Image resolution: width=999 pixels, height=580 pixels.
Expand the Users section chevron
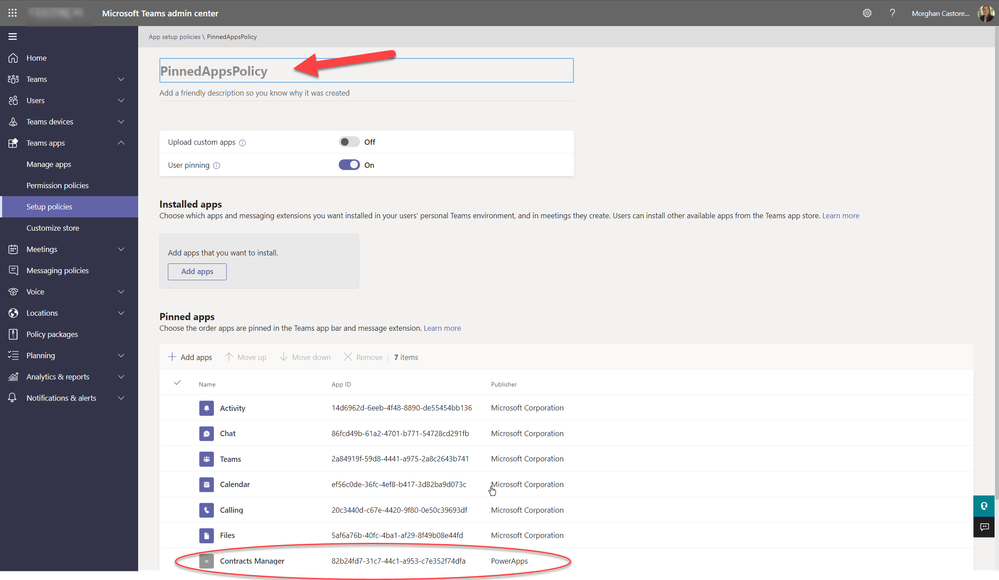pos(121,100)
